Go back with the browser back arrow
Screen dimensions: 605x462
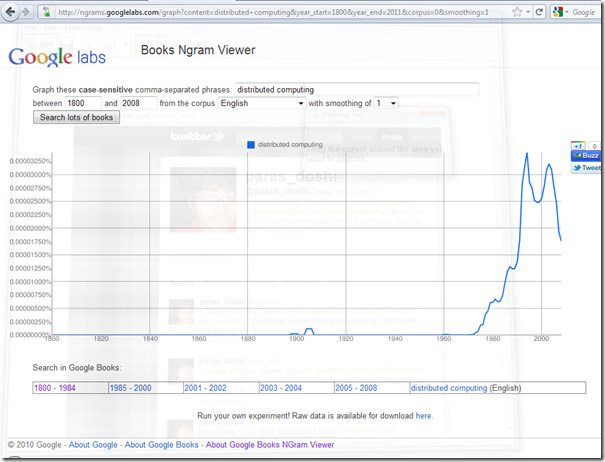tap(10, 12)
